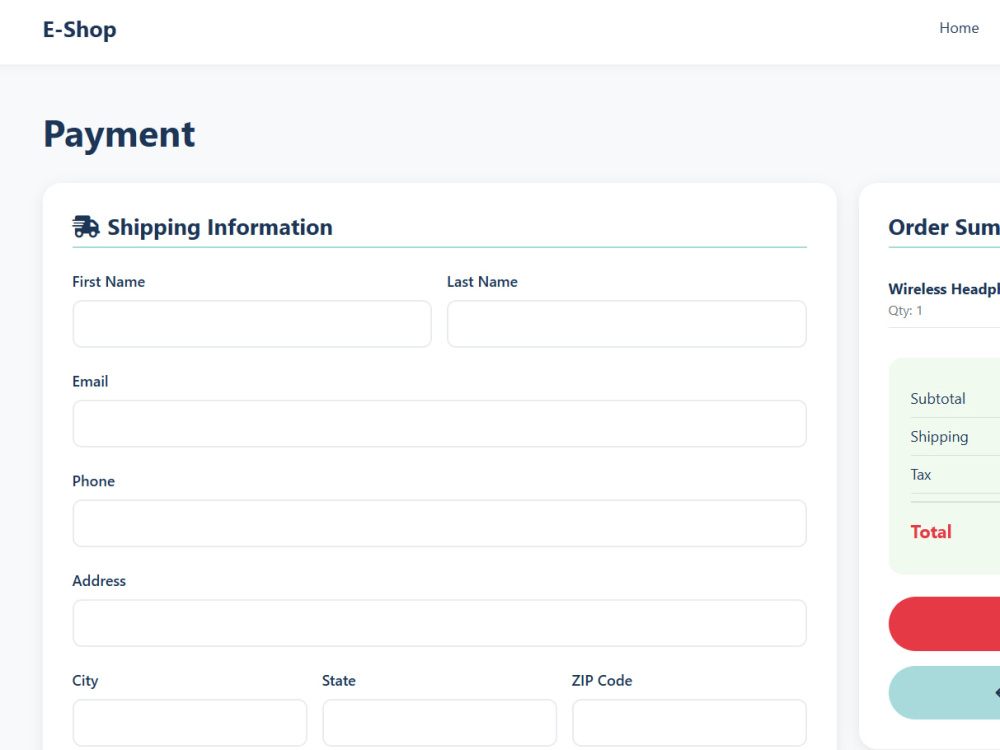Screen dimensions: 1000x750
Task: Click the red order button
Action: tap(945, 624)
